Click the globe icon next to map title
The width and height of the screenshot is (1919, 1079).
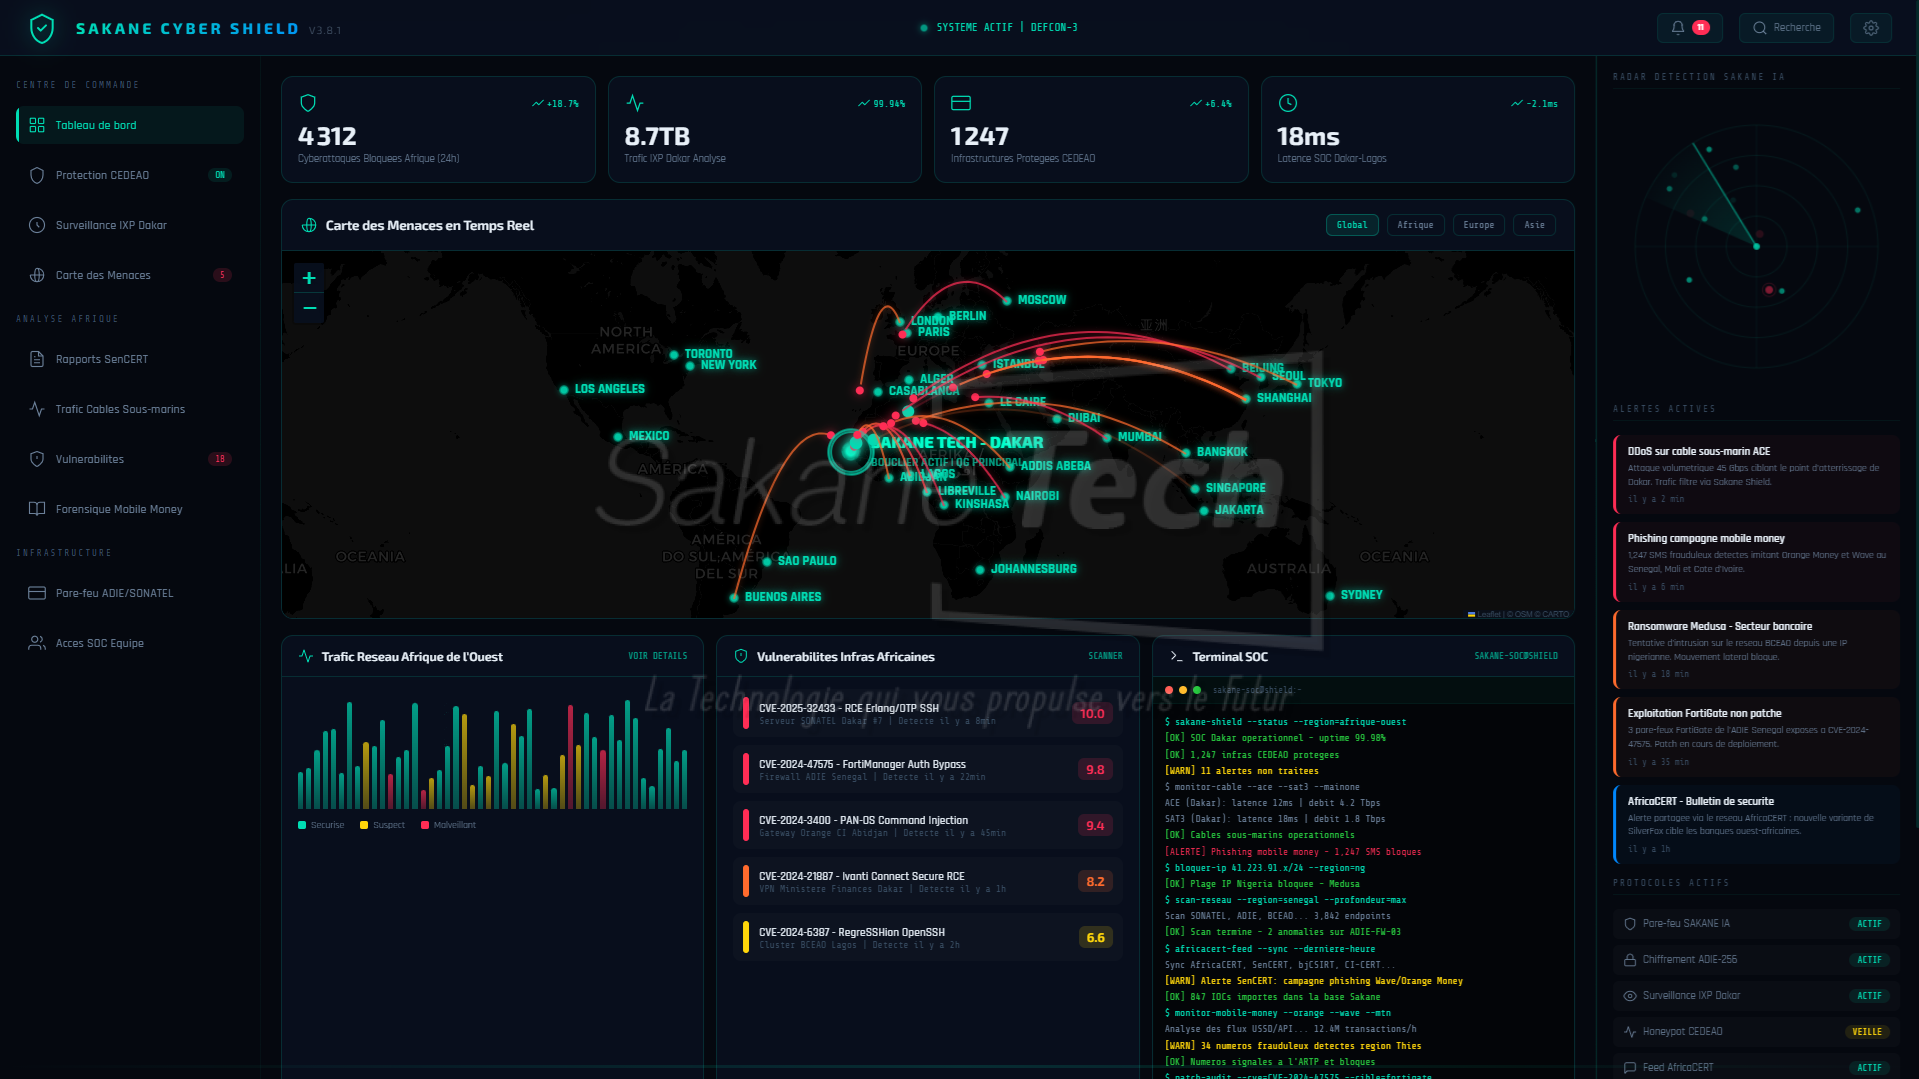(309, 226)
